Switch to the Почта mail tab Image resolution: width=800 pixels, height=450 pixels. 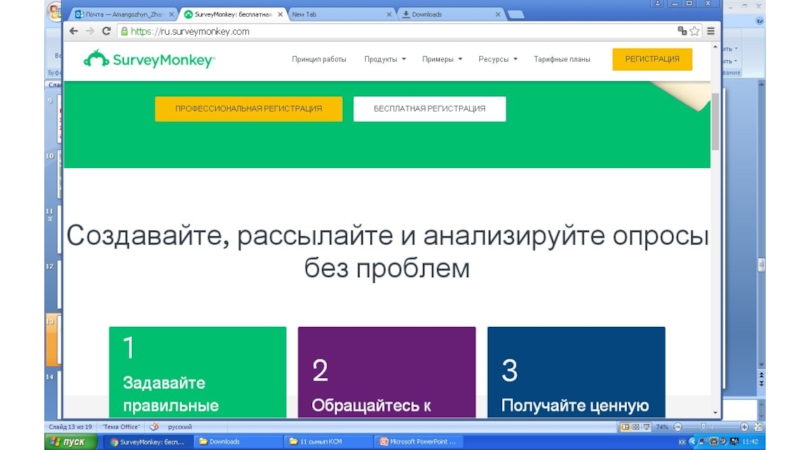click(122, 14)
